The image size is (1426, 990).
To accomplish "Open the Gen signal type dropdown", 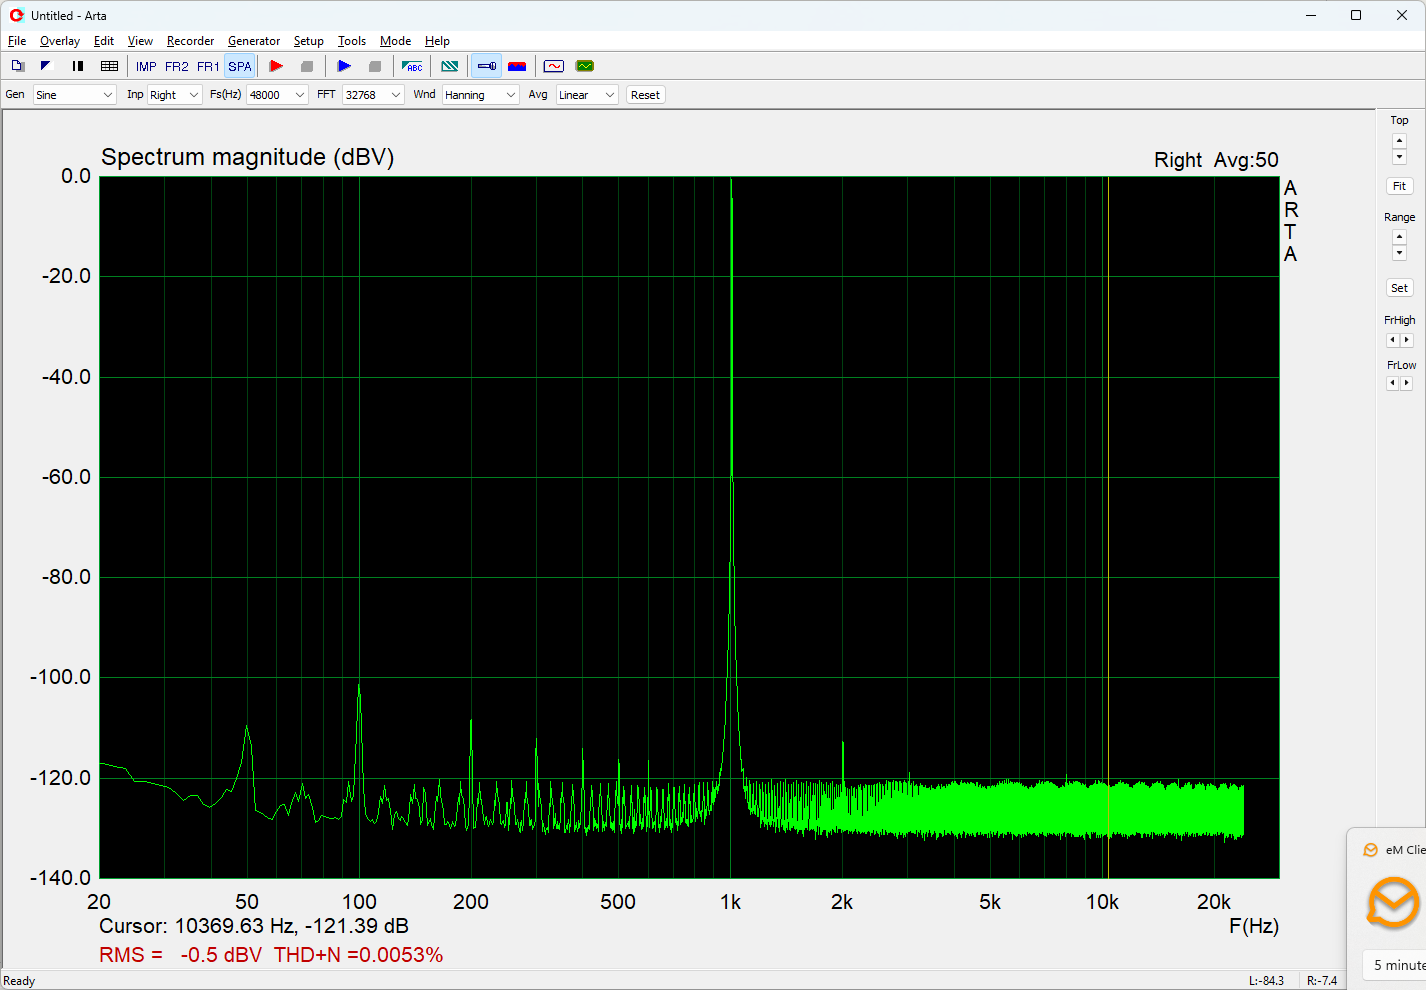I will point(75,95).
